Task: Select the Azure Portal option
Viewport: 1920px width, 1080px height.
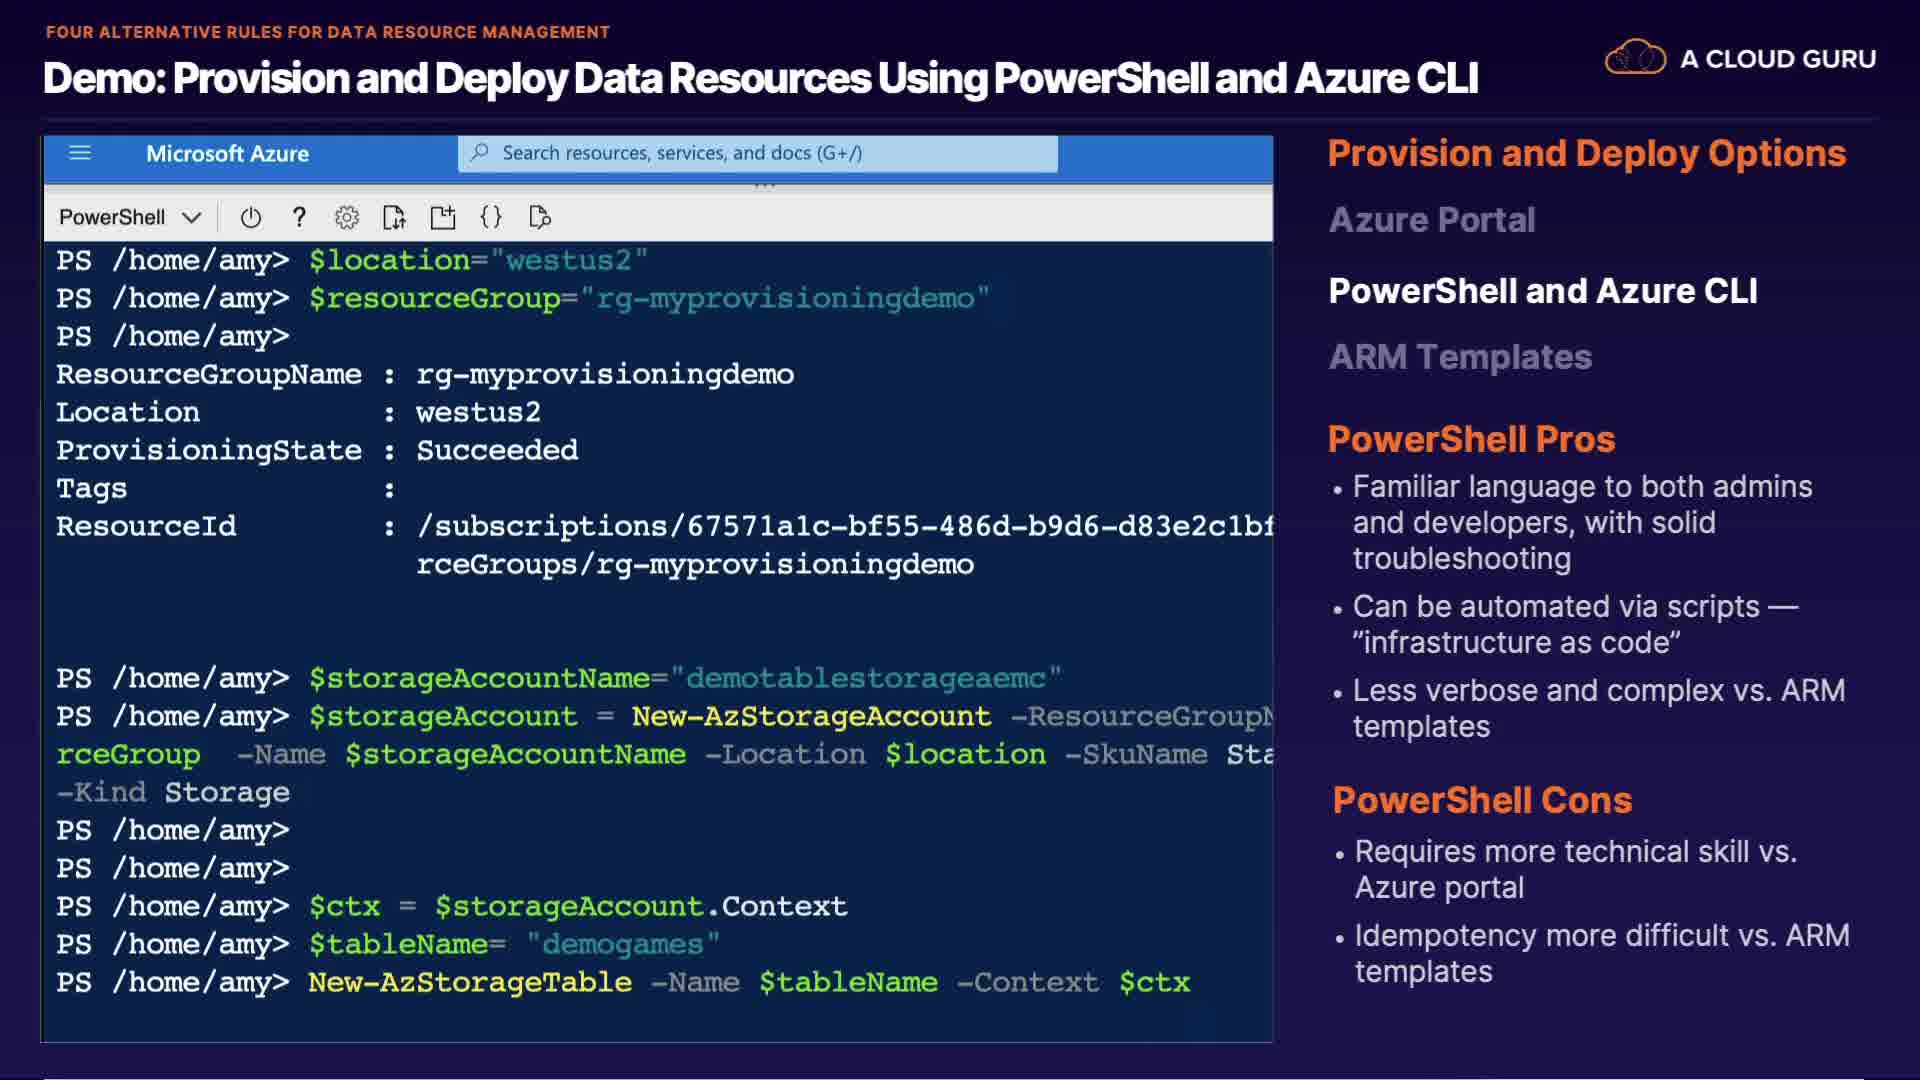Action: coord(1431,220)
